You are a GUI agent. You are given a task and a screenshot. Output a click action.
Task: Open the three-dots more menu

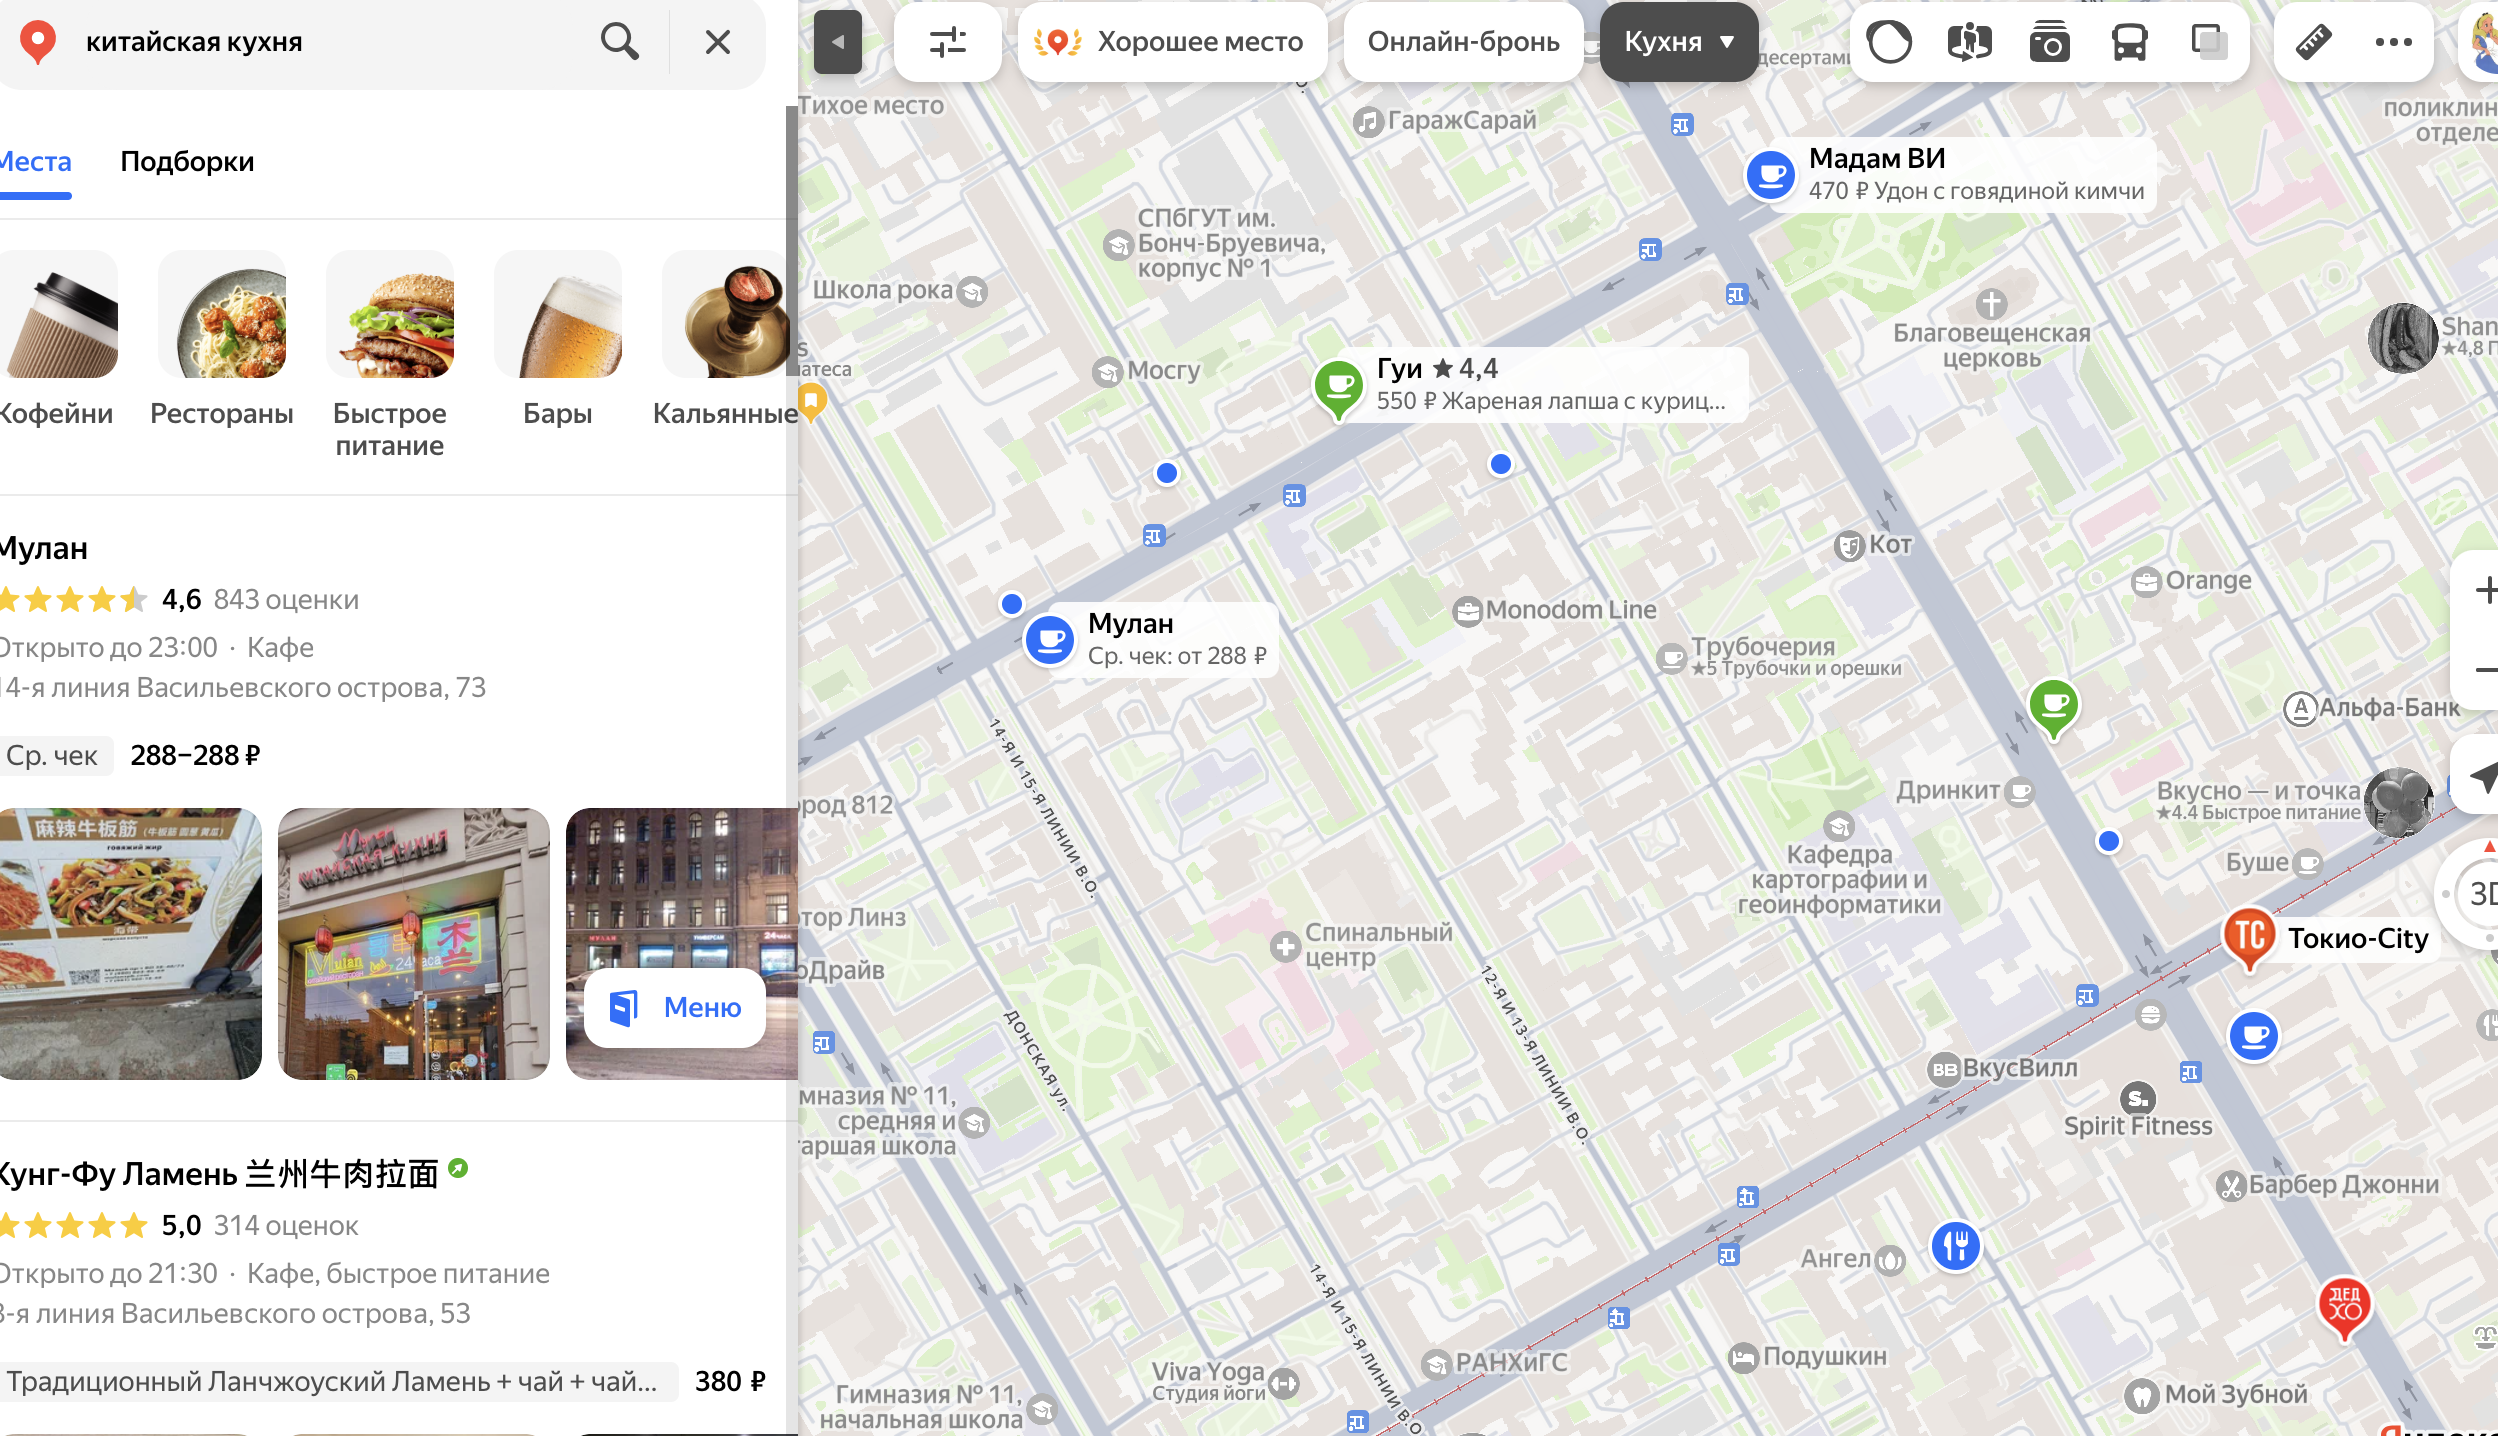[x=2393, y=42]
